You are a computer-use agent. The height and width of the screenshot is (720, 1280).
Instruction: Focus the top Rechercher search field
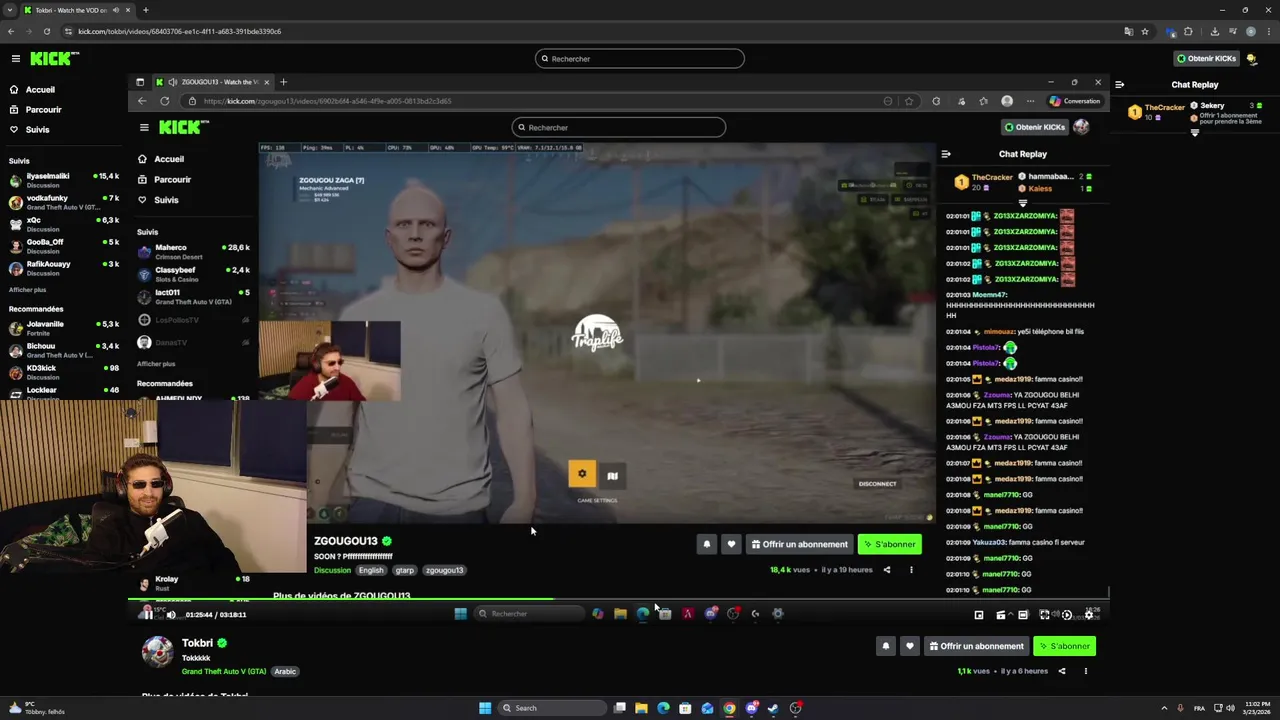[640, 59]
